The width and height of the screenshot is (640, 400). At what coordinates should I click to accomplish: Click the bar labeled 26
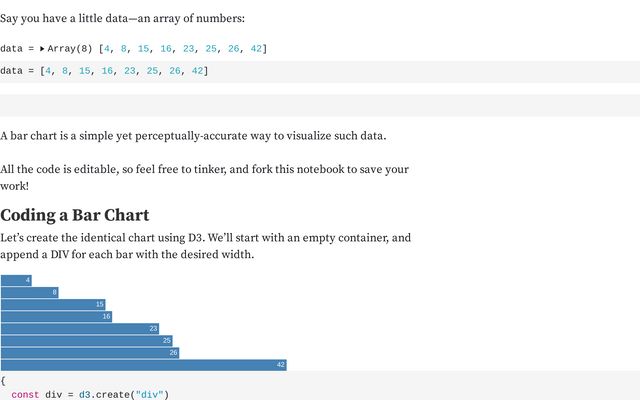tap(90, 352)
